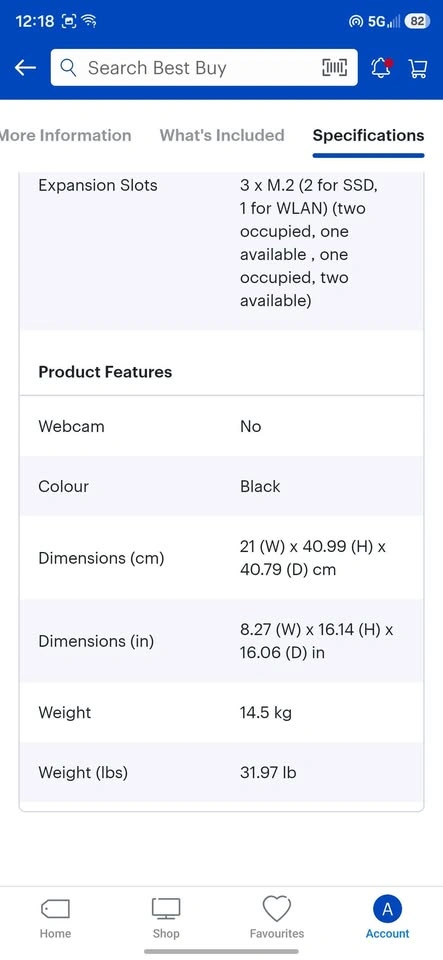This screenshot has height=960, width=443.
Task: Open notifications bell icon
Action: 381,68
